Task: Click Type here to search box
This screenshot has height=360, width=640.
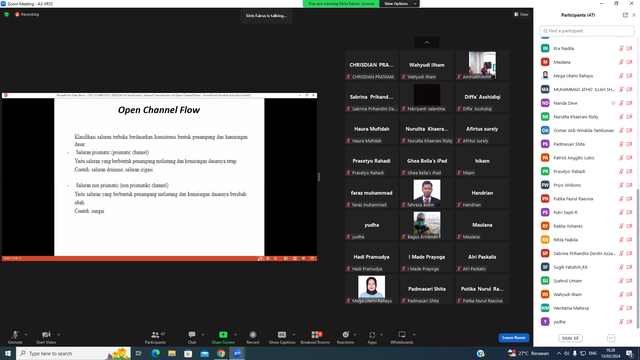Action: coord(73,353)
